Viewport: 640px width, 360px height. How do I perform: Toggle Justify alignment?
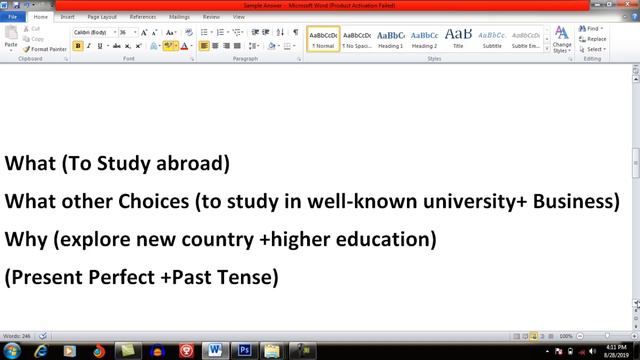237,46
